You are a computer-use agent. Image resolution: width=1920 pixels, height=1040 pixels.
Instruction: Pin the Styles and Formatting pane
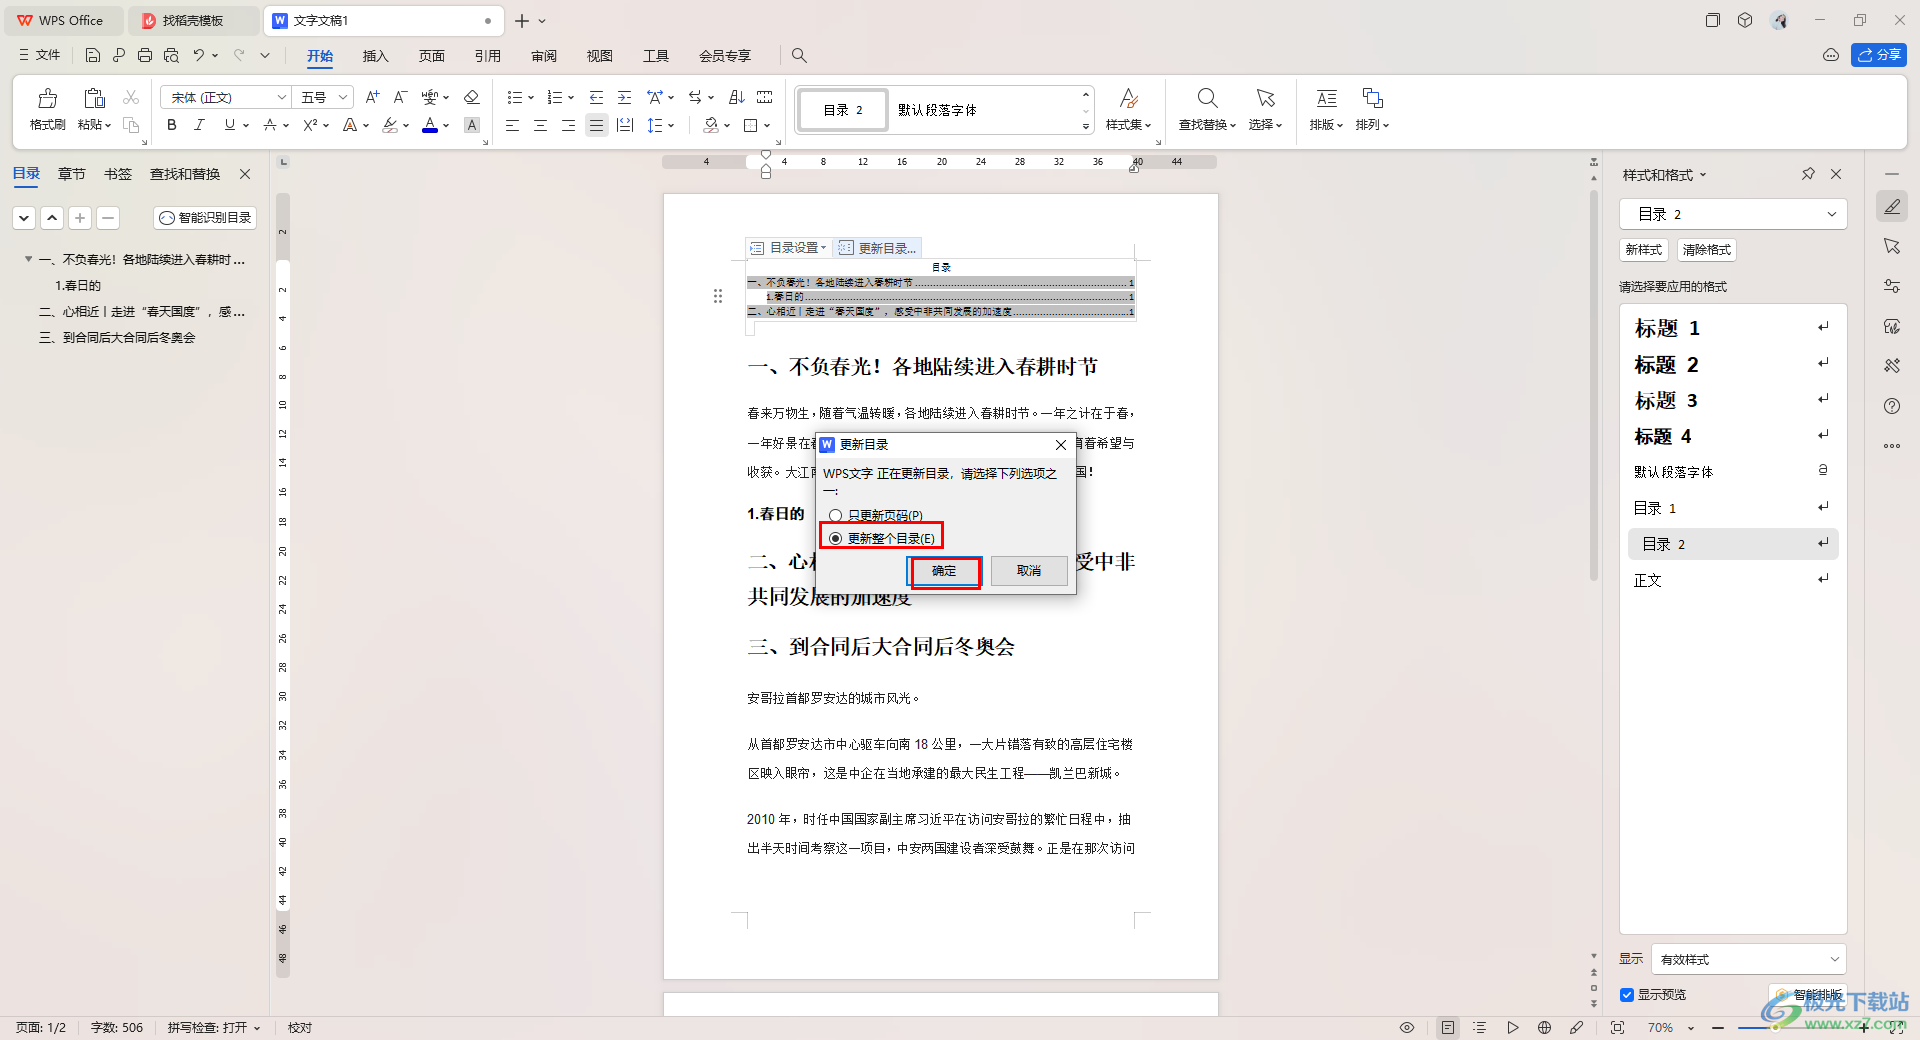coord(1808,174)
